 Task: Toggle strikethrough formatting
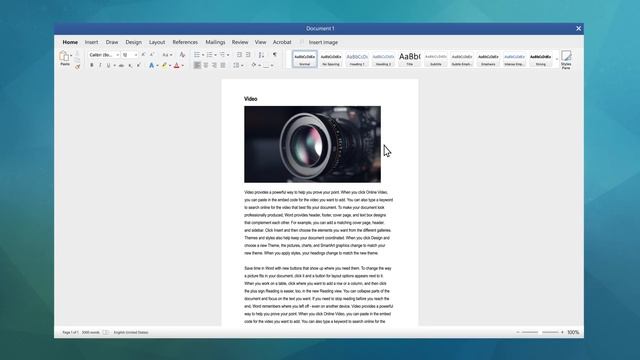point(121,65)
